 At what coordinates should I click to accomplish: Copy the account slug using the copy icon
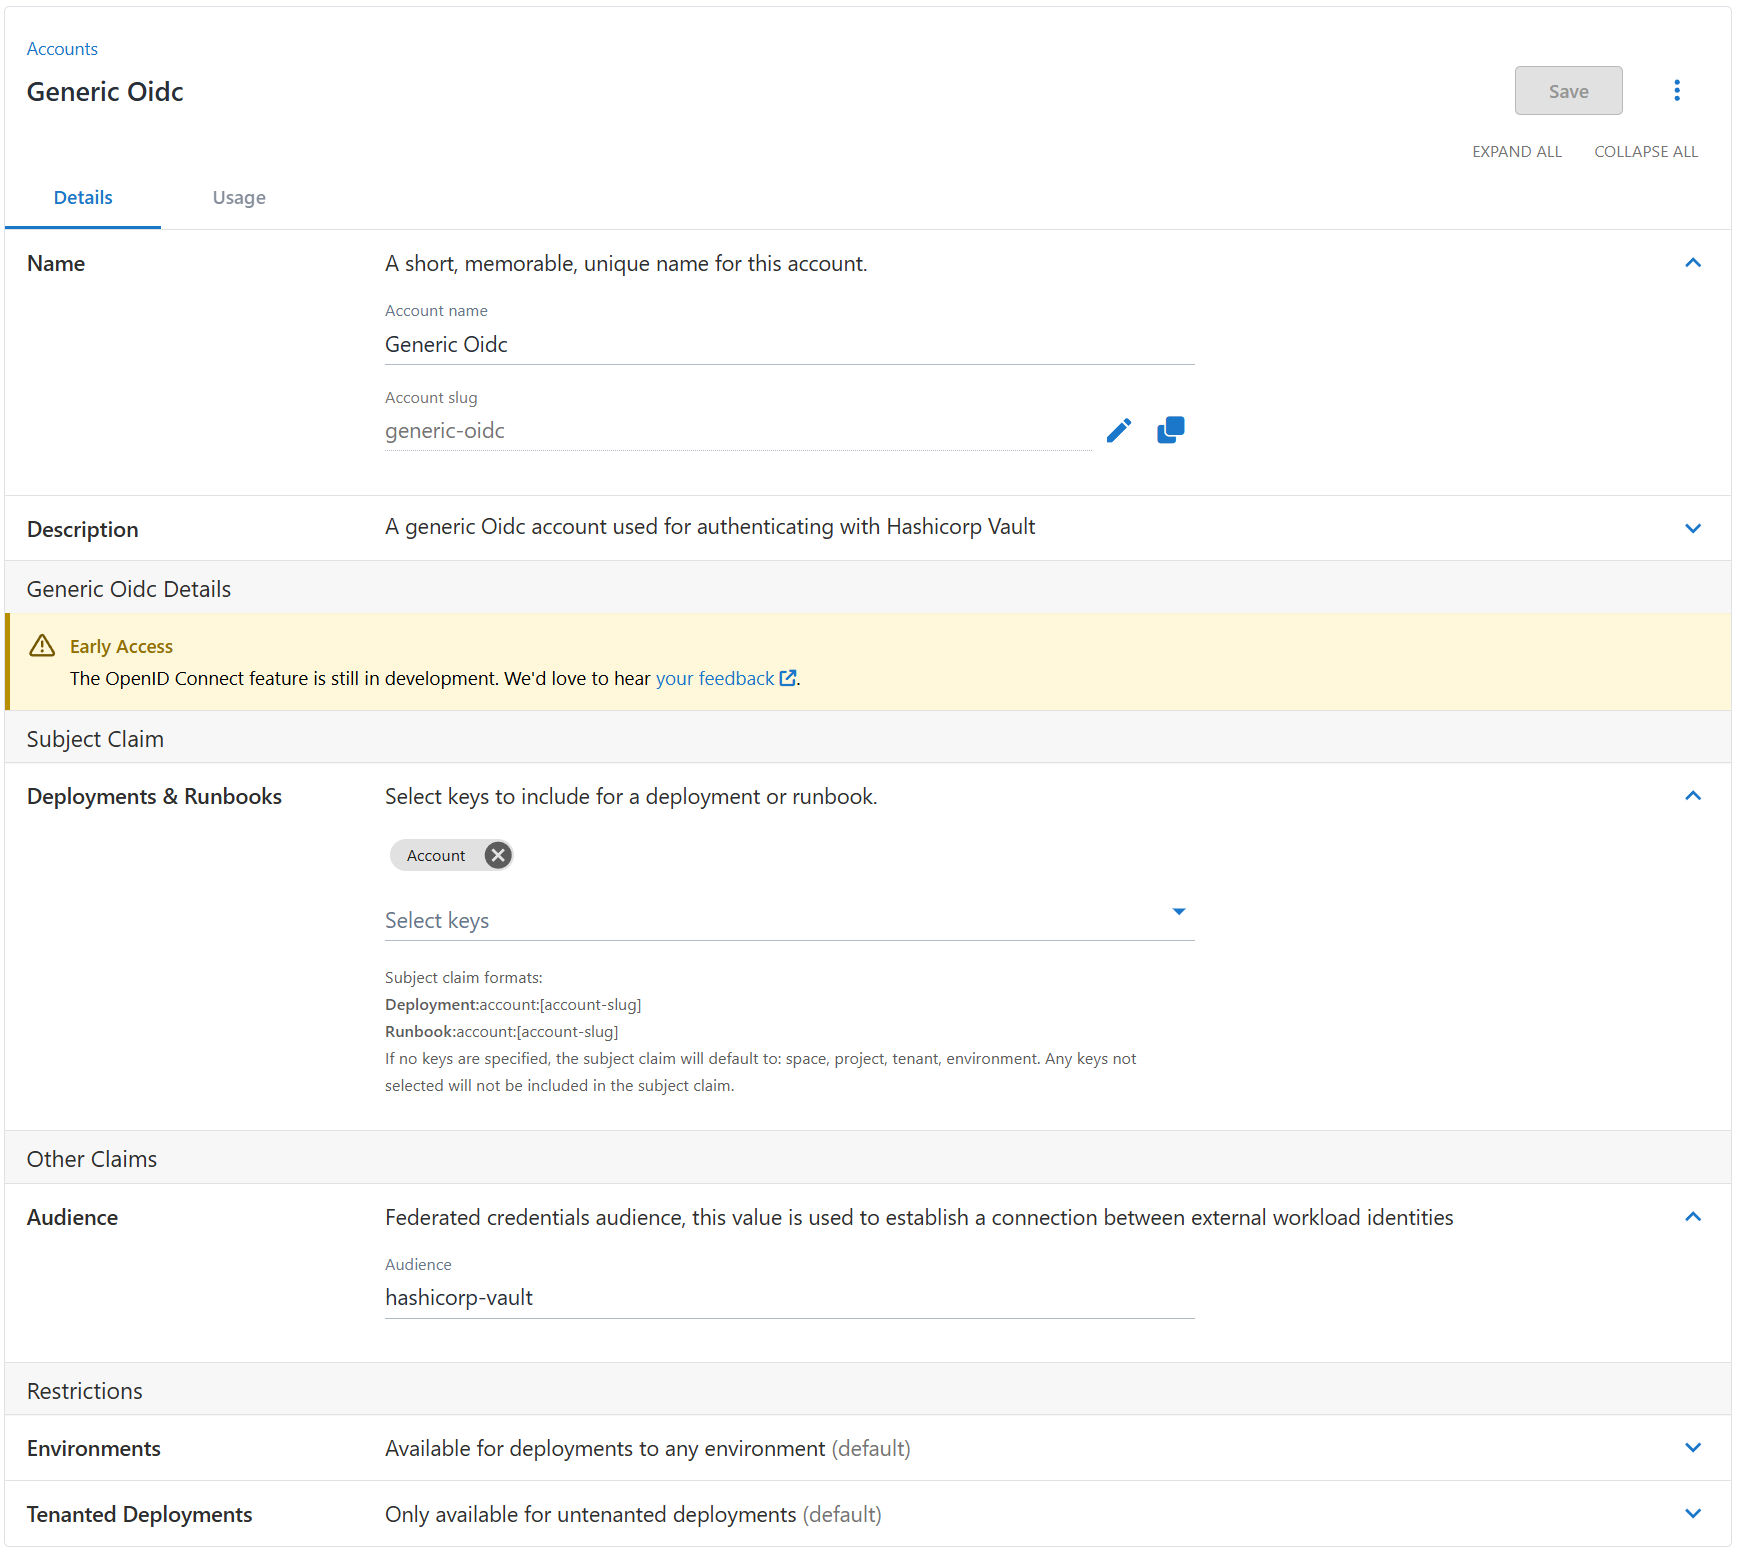click(1170, 429)
